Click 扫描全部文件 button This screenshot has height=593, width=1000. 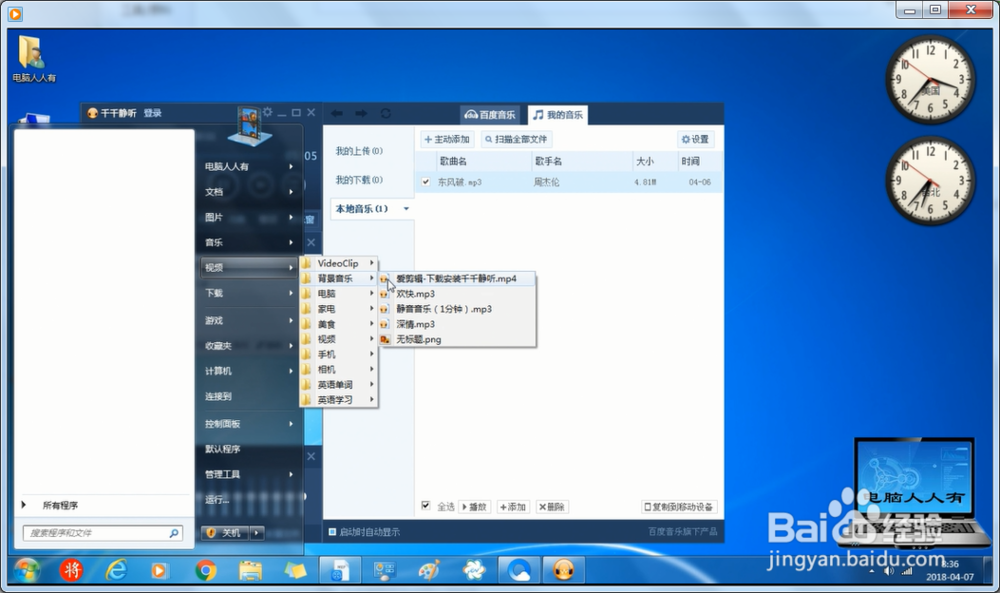[516, 139]
